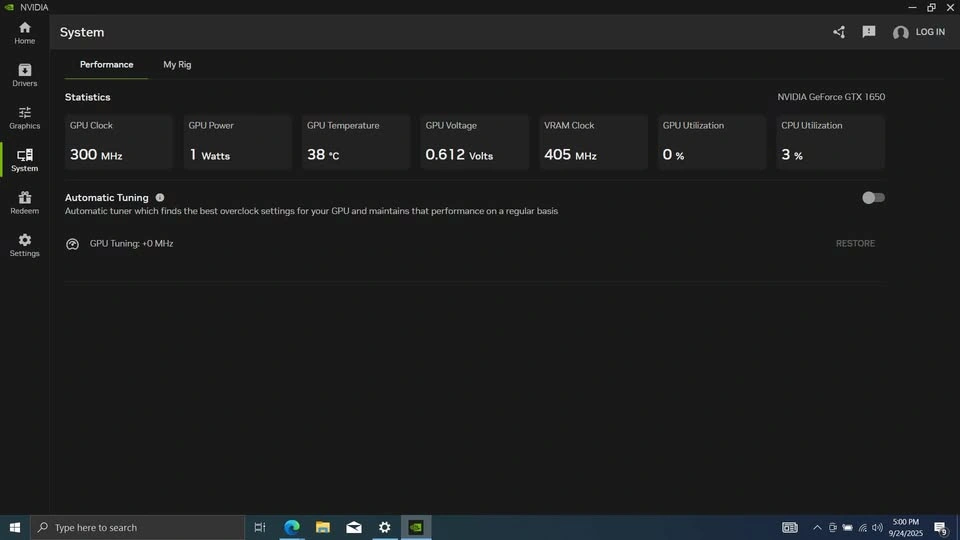This screenshot has width=960, height=540.
Task: Open Settings gear in NVIDIA sidebar
Action: (24, 245)
